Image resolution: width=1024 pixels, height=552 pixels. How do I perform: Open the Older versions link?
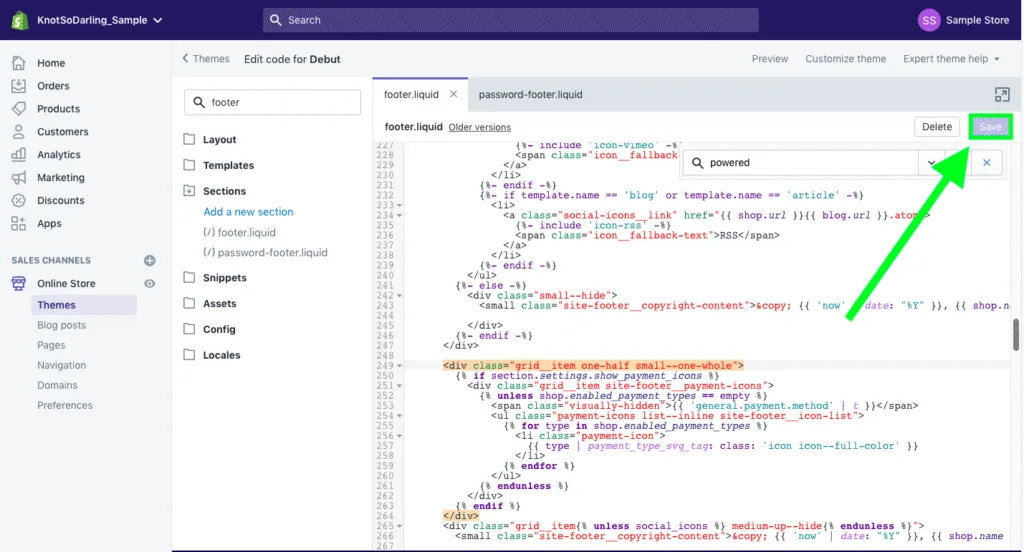pos(479,128)
